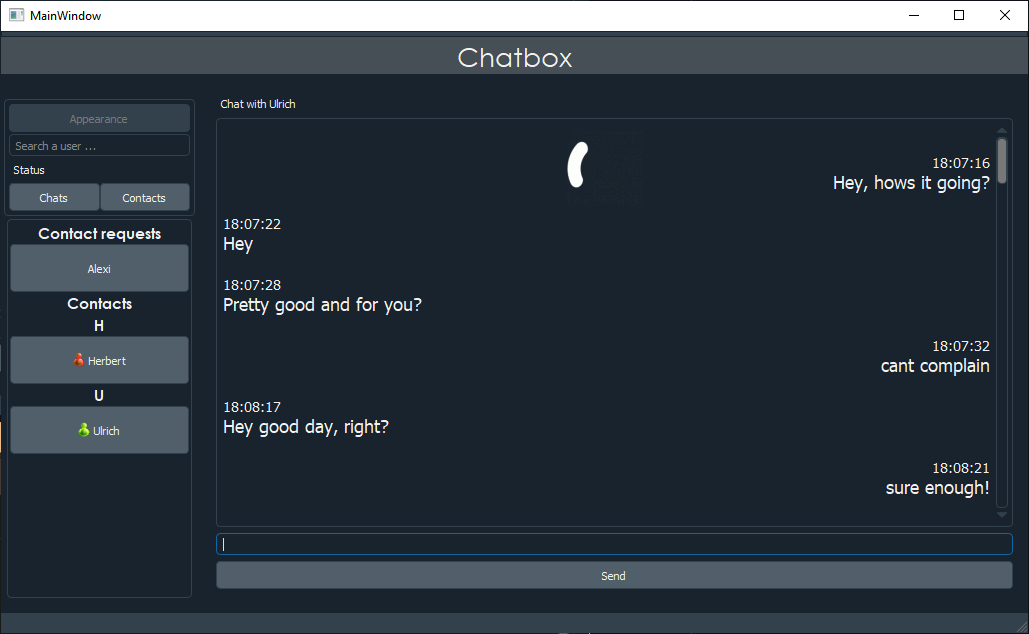This screenshot has width=1029, height=634.
Task: Maximize the MainWindow window
Action: click(959, 15)
